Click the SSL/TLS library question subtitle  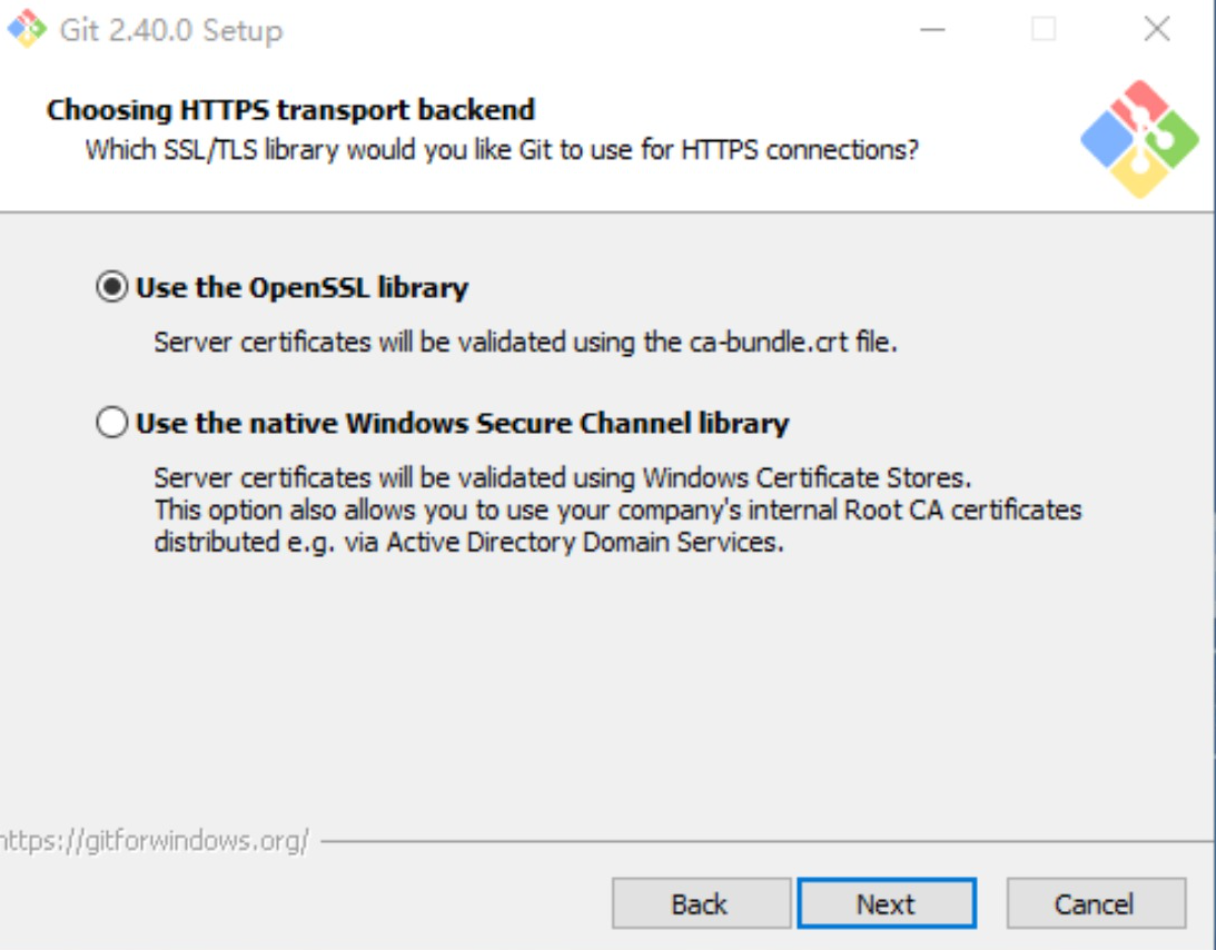pos(502,150)
